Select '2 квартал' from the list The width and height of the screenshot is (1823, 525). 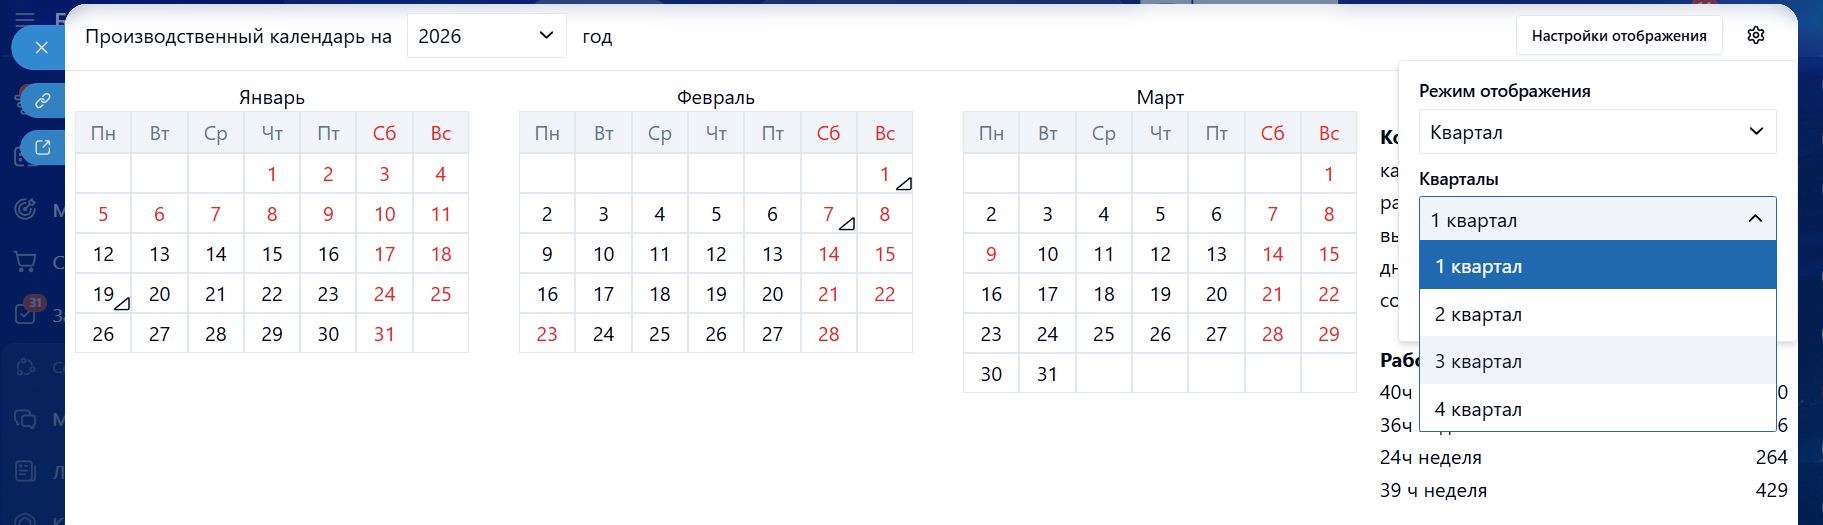(1597, 314)
